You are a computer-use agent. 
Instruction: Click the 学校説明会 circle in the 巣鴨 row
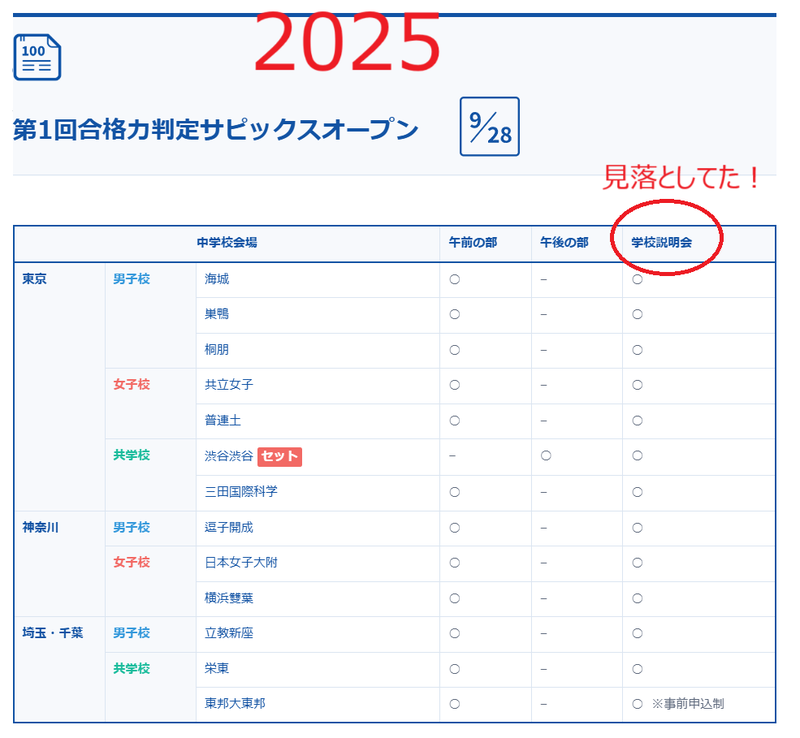(637, 314)
